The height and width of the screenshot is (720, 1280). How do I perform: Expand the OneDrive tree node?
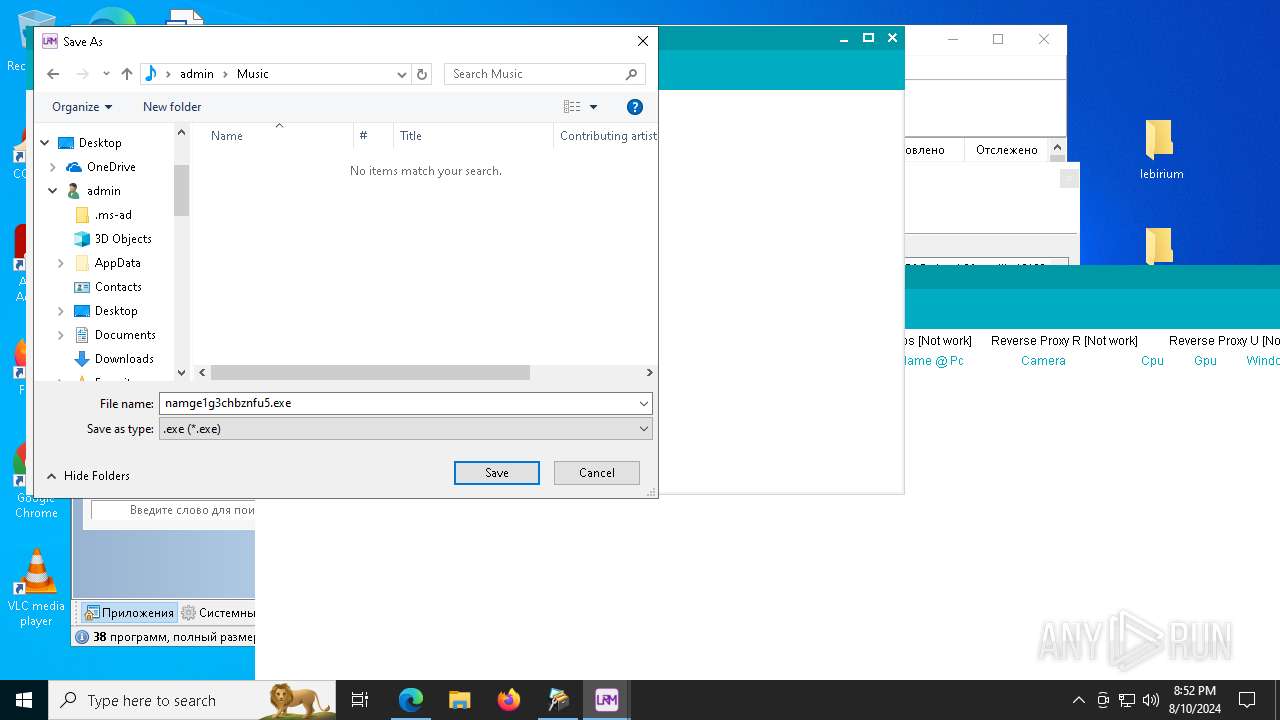tap(53, 167)
